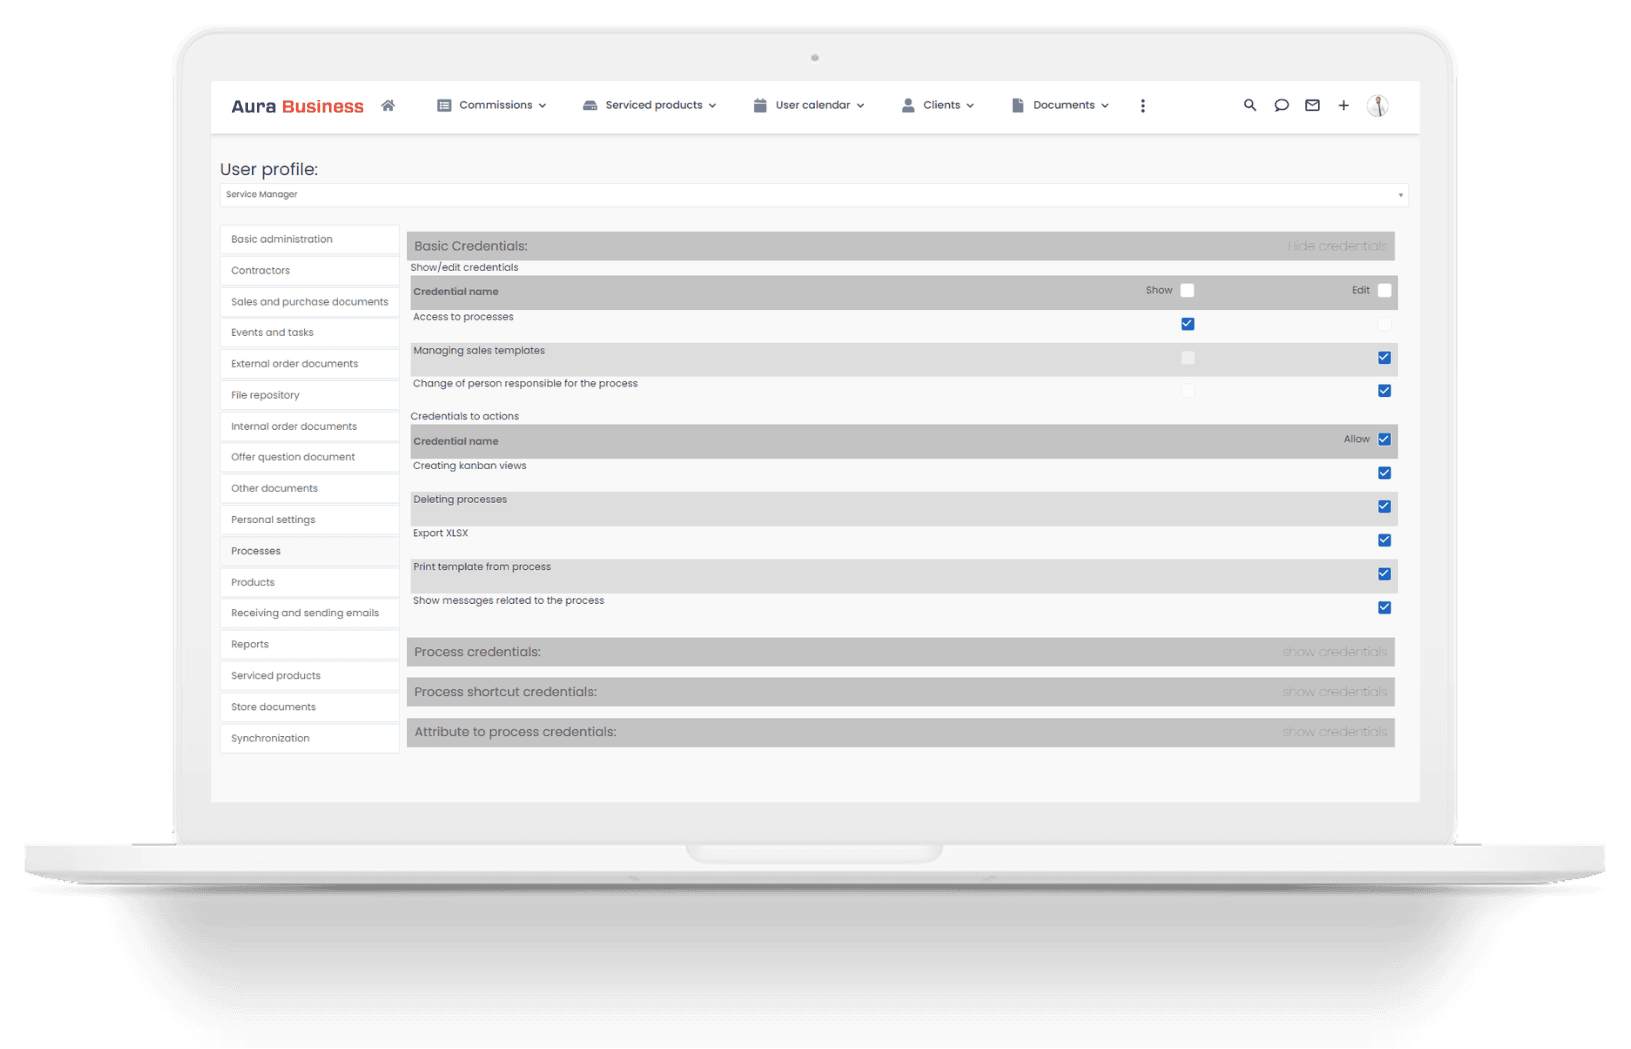
Task: Toggle Allow checkbox for Export XLSX
Action: click(x=1384, y=540)
